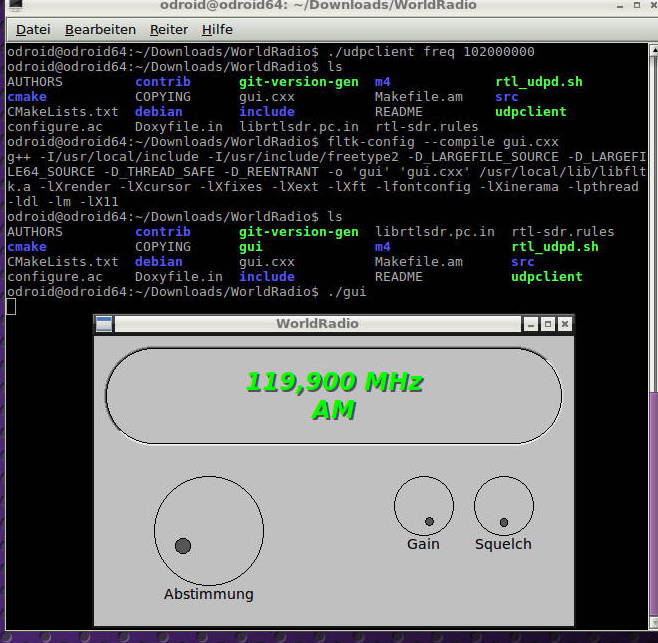The height and width of the screenshot is (643, 658).
Task: Open the Bearbeiten menu
Action: 100,30
